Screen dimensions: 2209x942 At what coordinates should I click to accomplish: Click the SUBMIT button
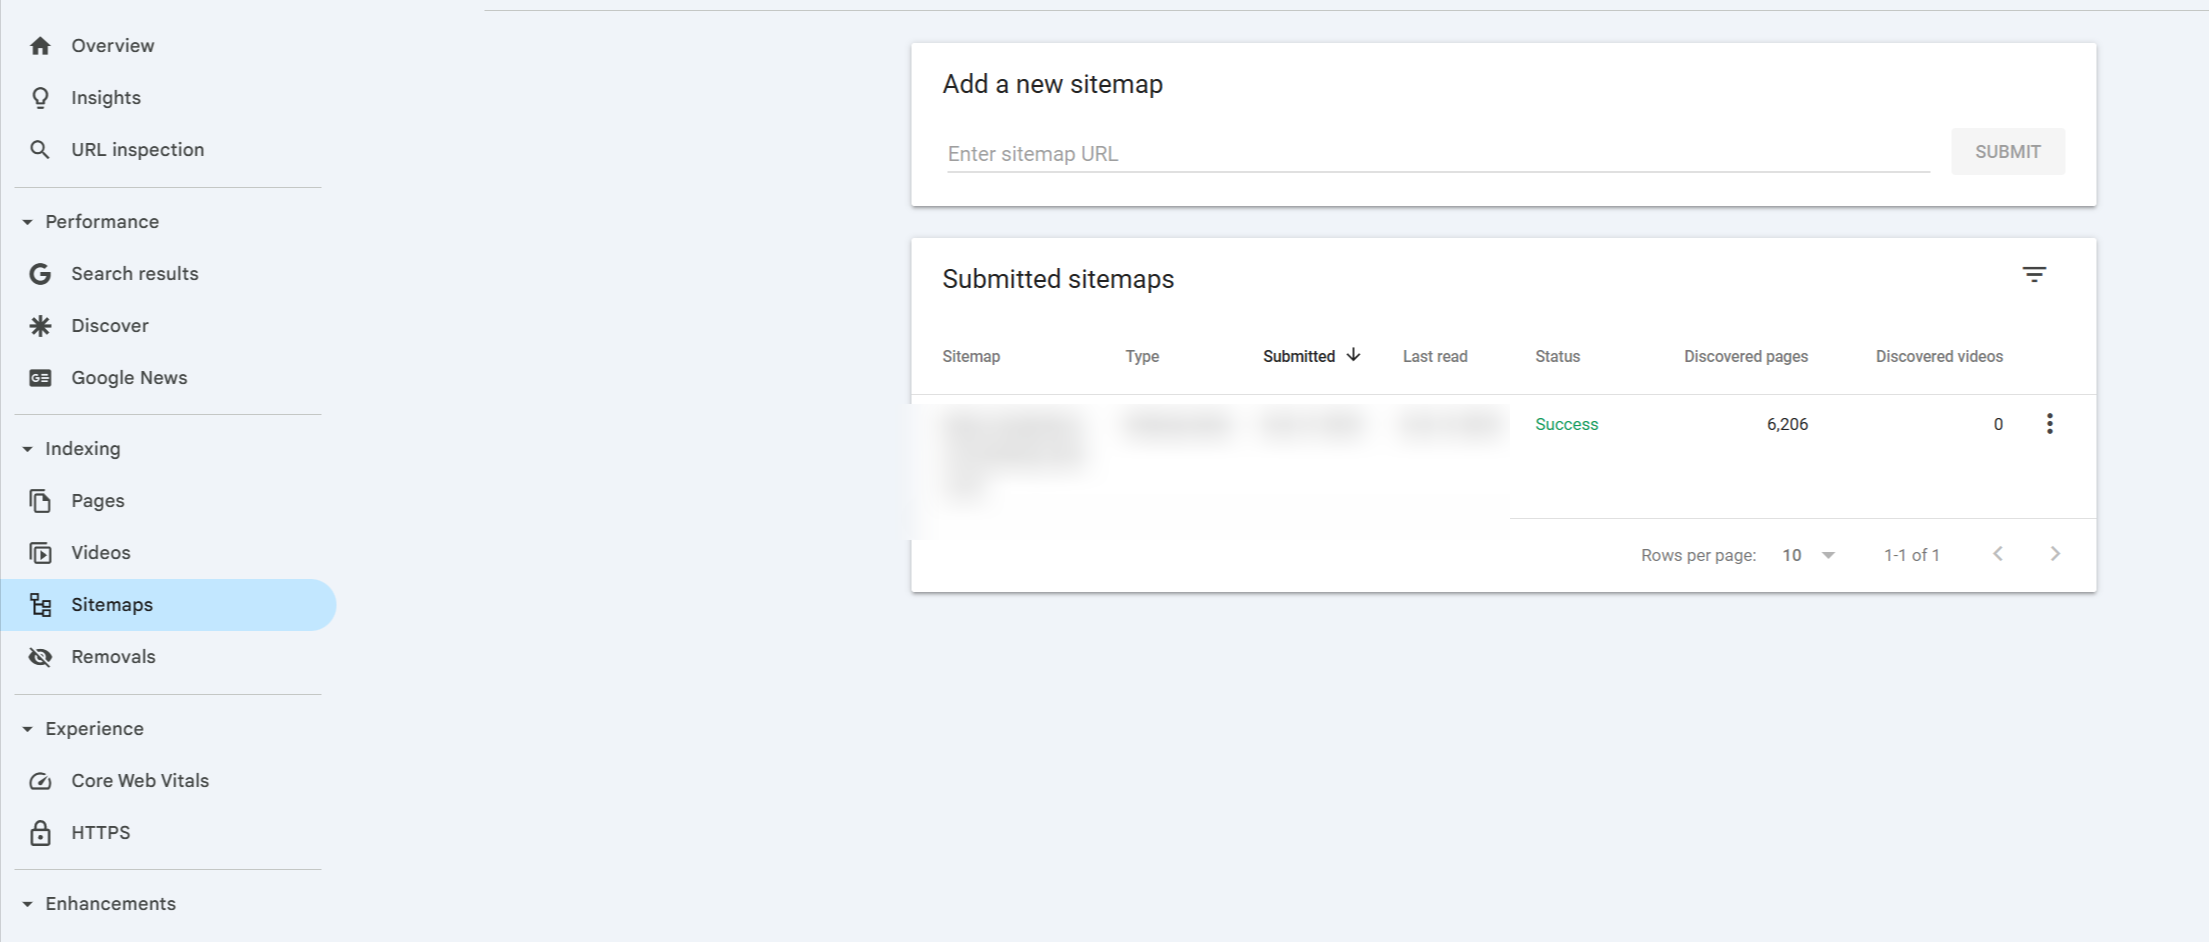pyautogui.click(x=2007, y=151)
